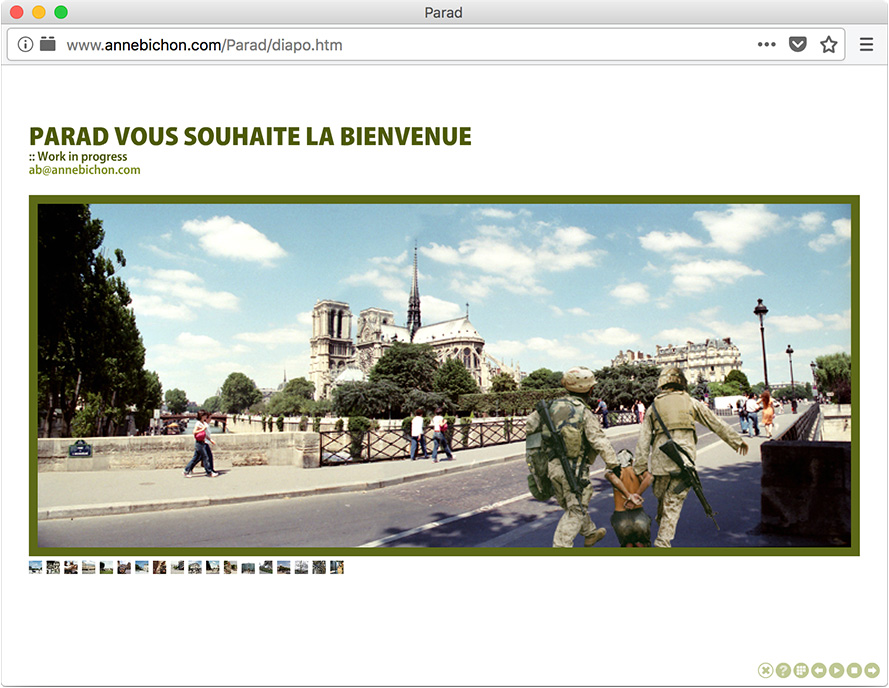This screenshot has width=889, height=688.
Task: Toggle the thumbnail grid view icon
Action: [x=801, y=670]
